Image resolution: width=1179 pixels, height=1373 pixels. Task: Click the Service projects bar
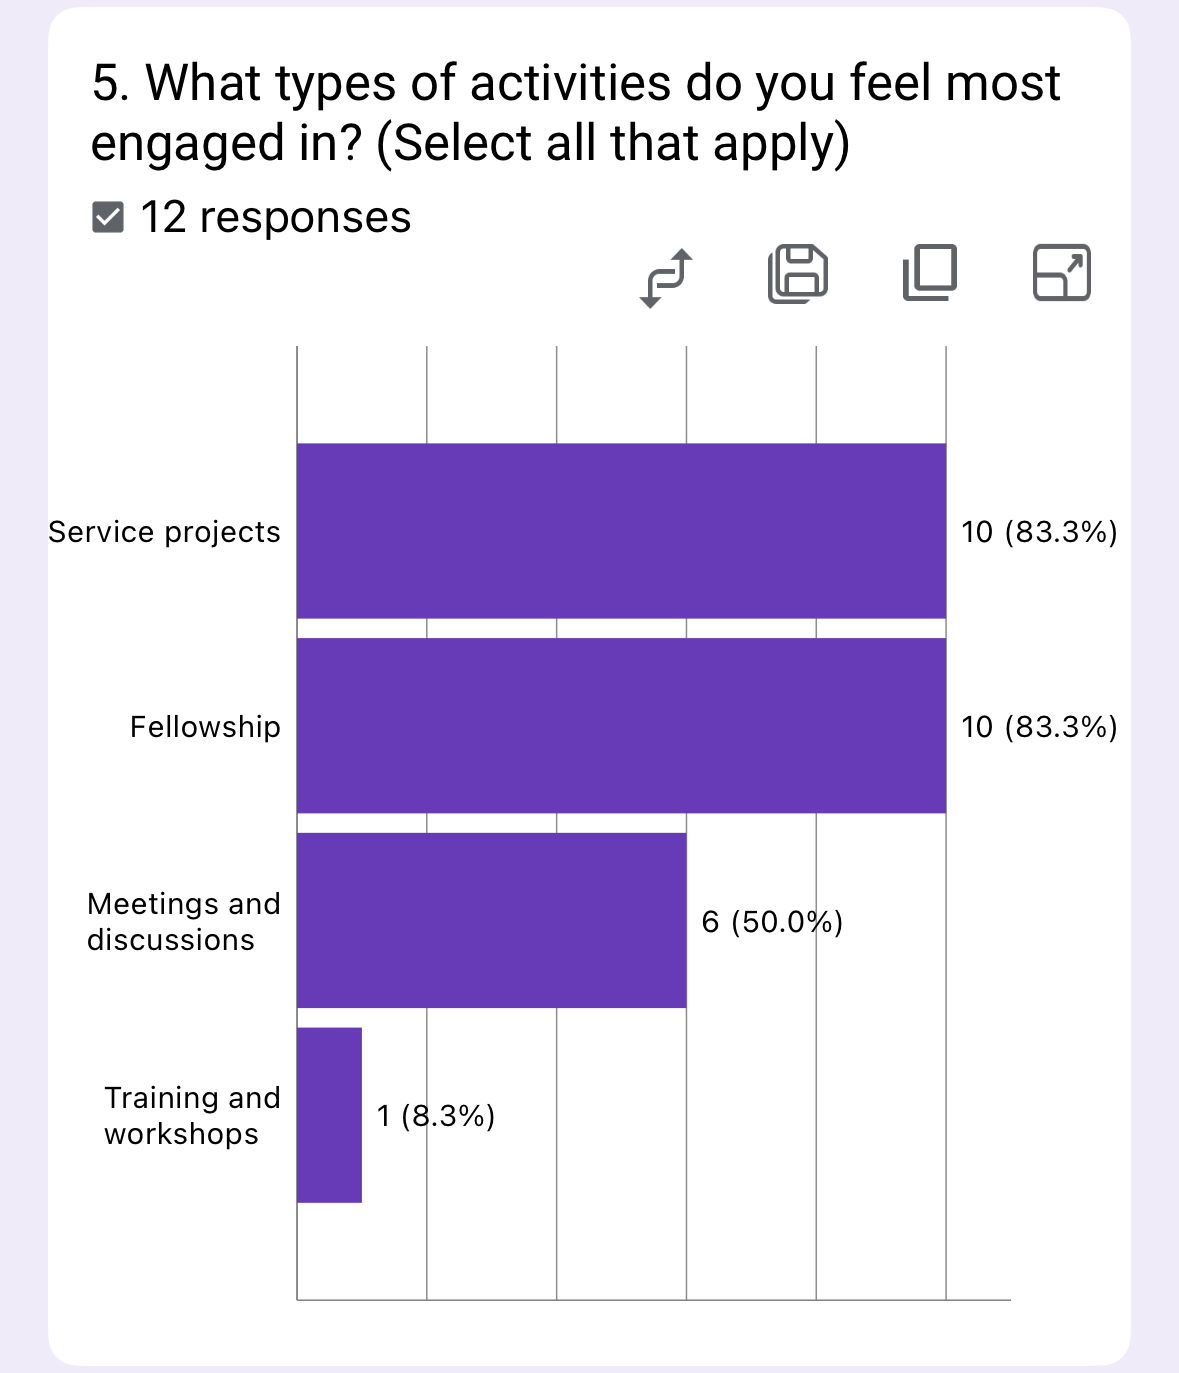(621, 531)
